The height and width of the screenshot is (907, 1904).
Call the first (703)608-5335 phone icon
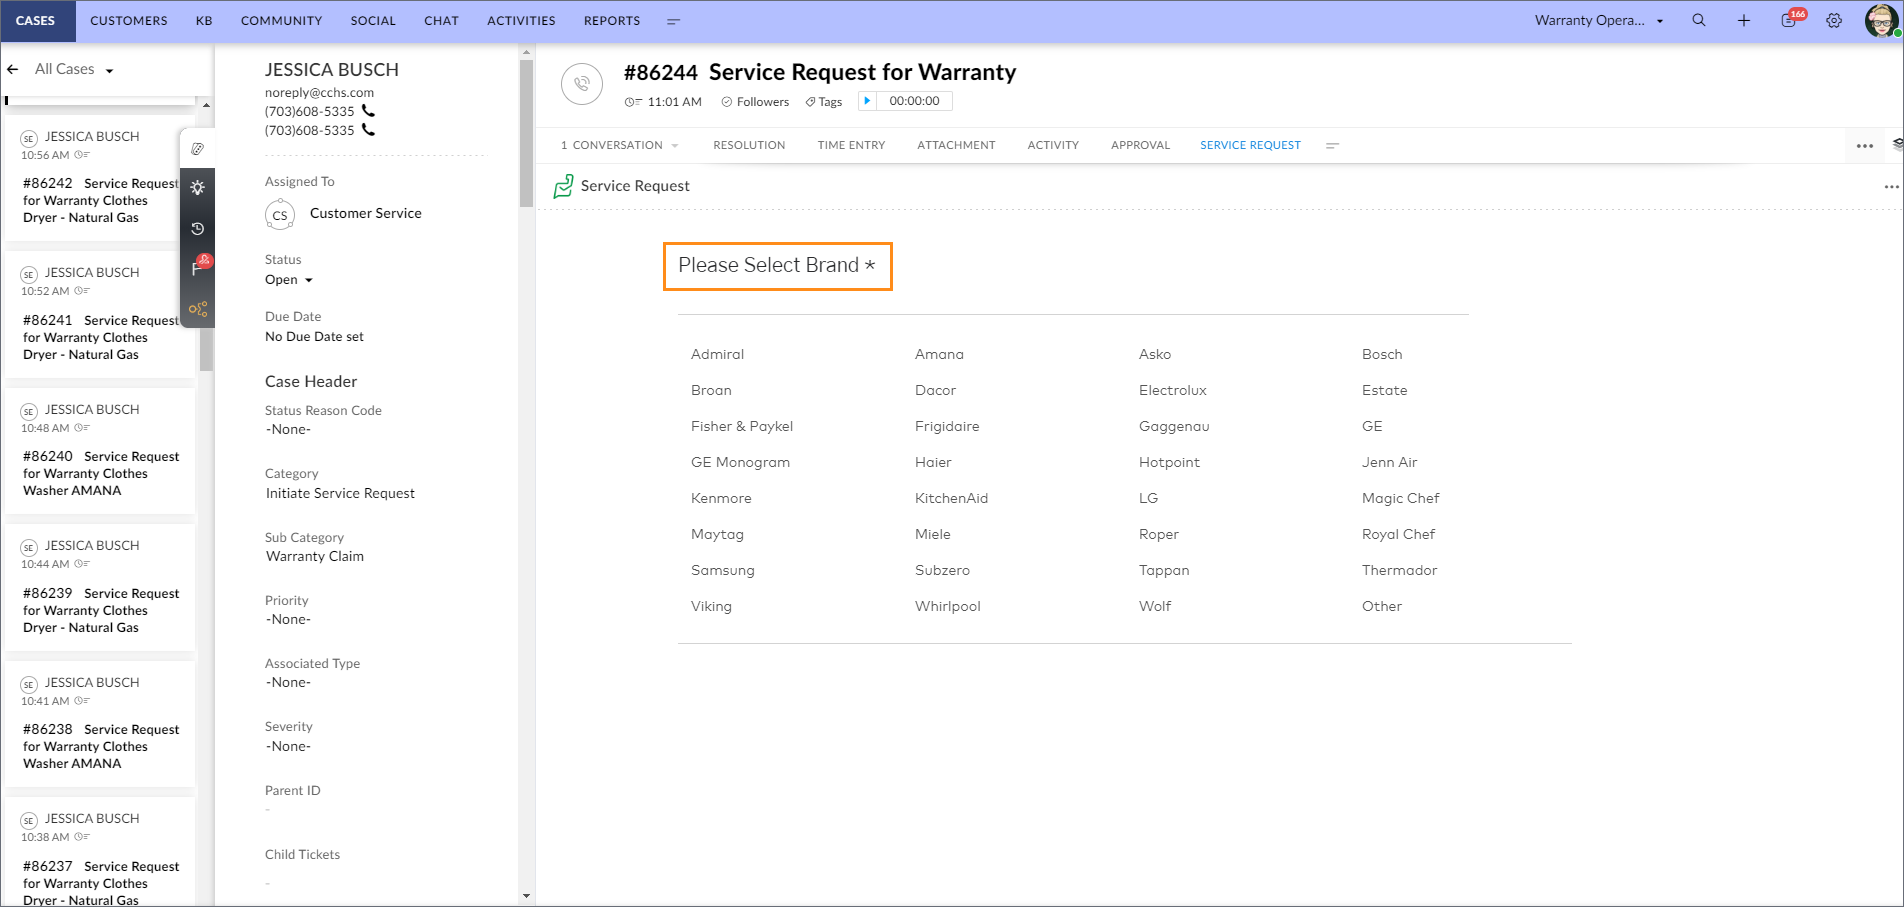tap(368, 111)
